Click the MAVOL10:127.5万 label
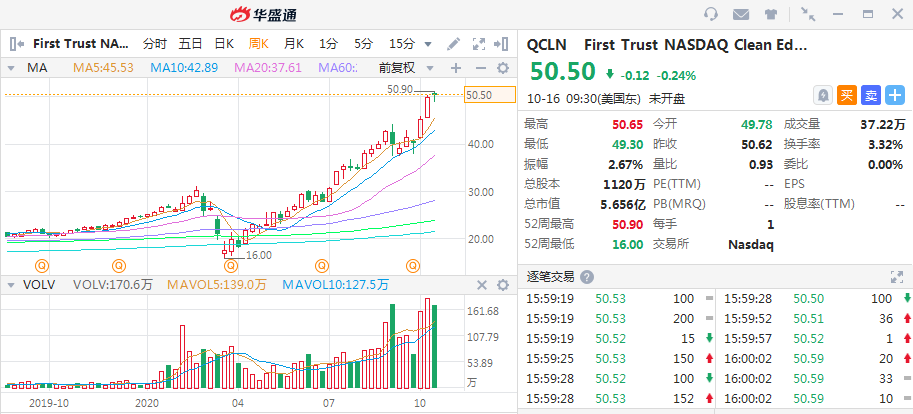 point(335,285)
